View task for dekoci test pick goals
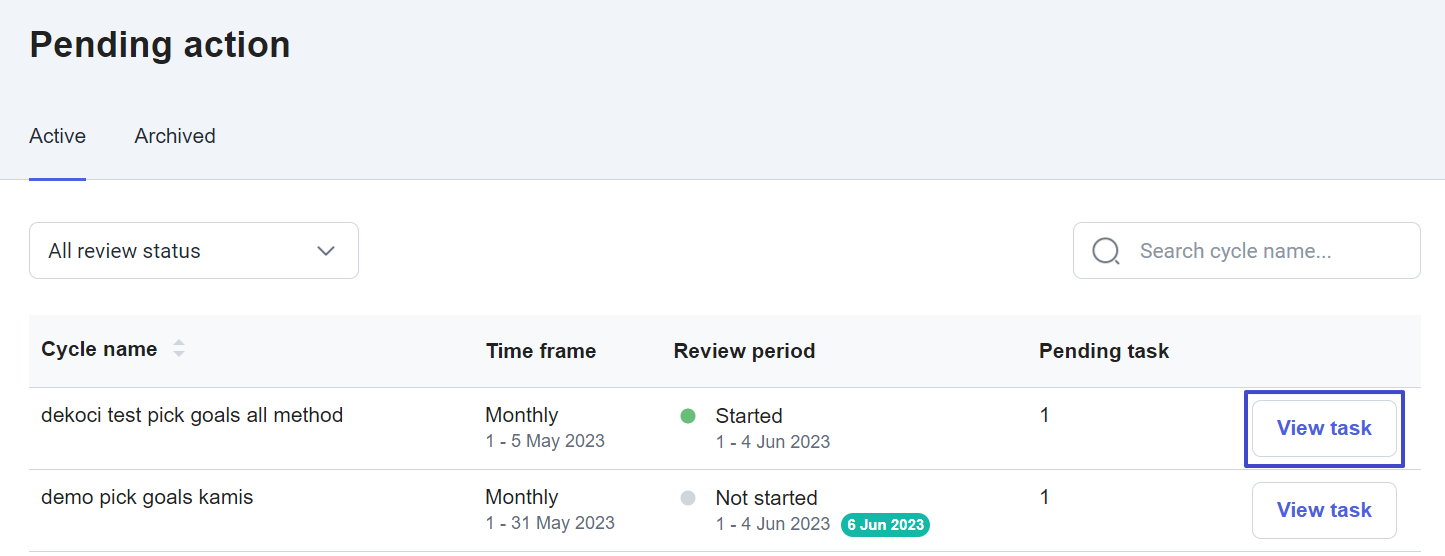This screenshot has height=556, width=1445. [x=1324, y=428]
